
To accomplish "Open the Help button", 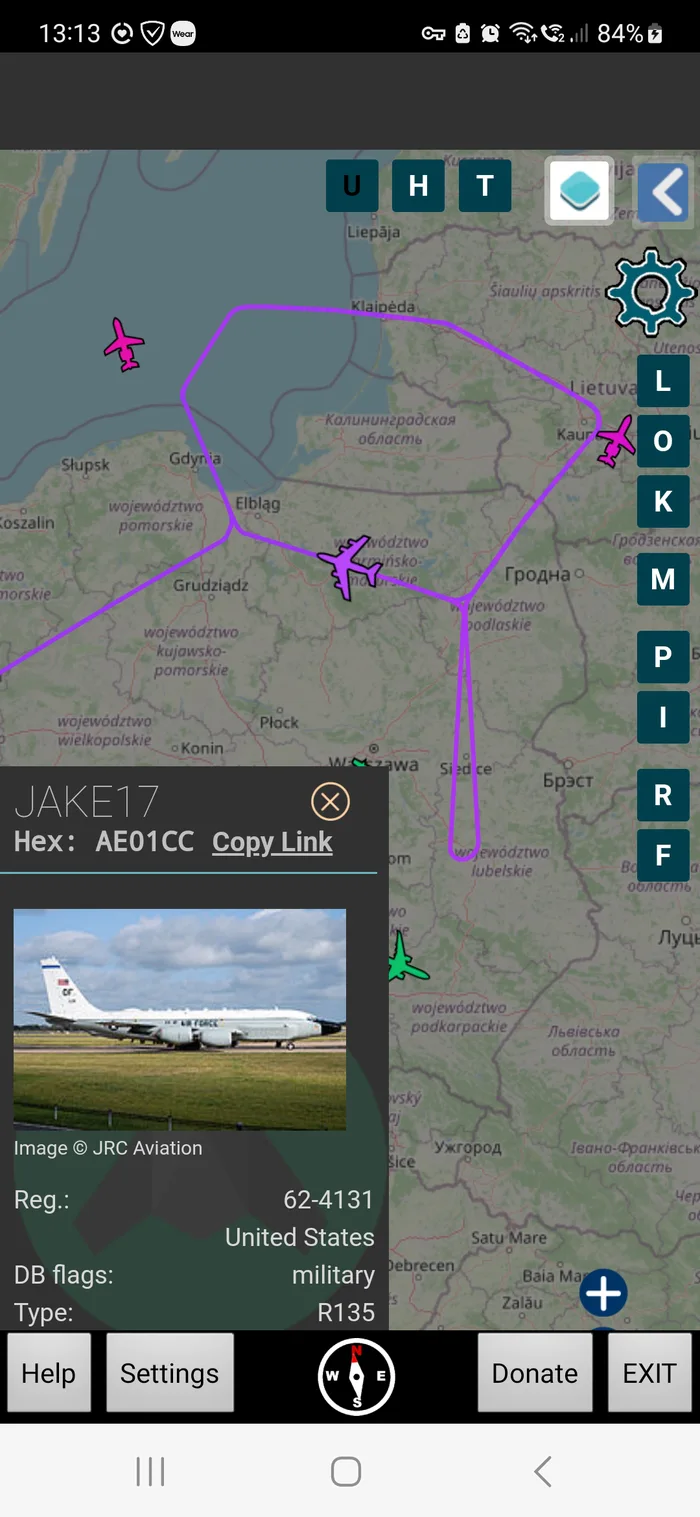I will click(x=49, y=1373).
